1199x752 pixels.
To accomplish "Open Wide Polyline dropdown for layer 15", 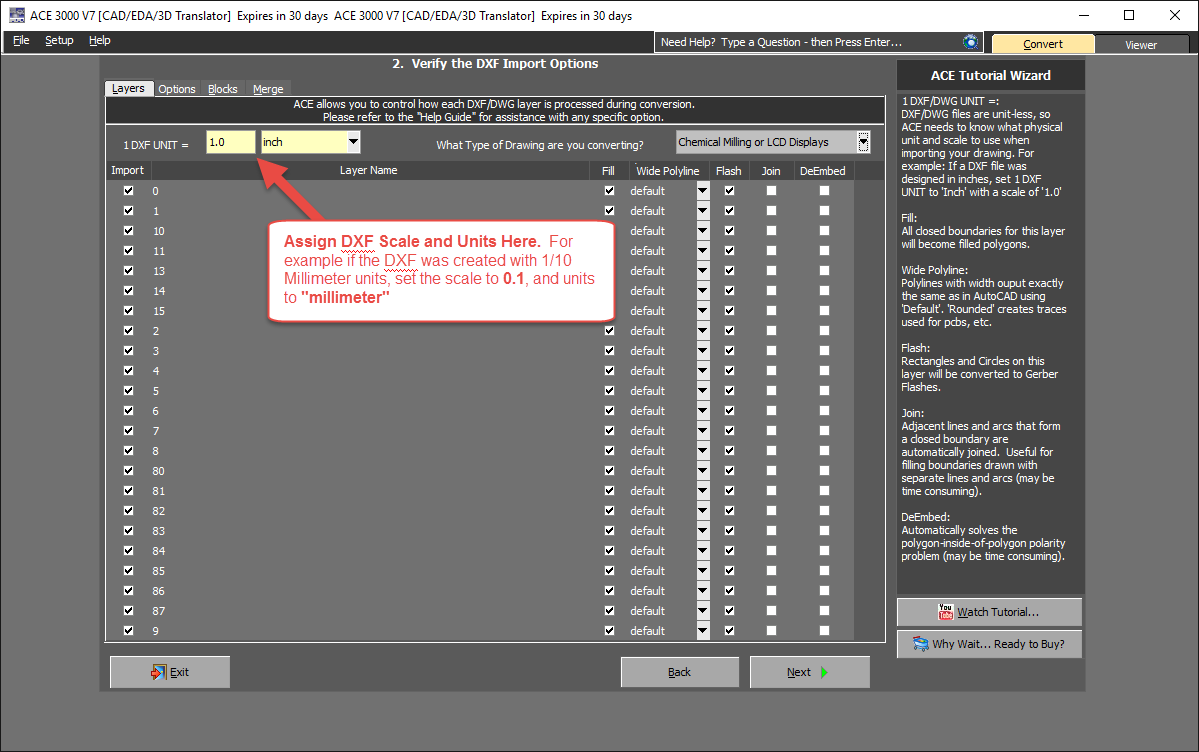I will point(703,311).
